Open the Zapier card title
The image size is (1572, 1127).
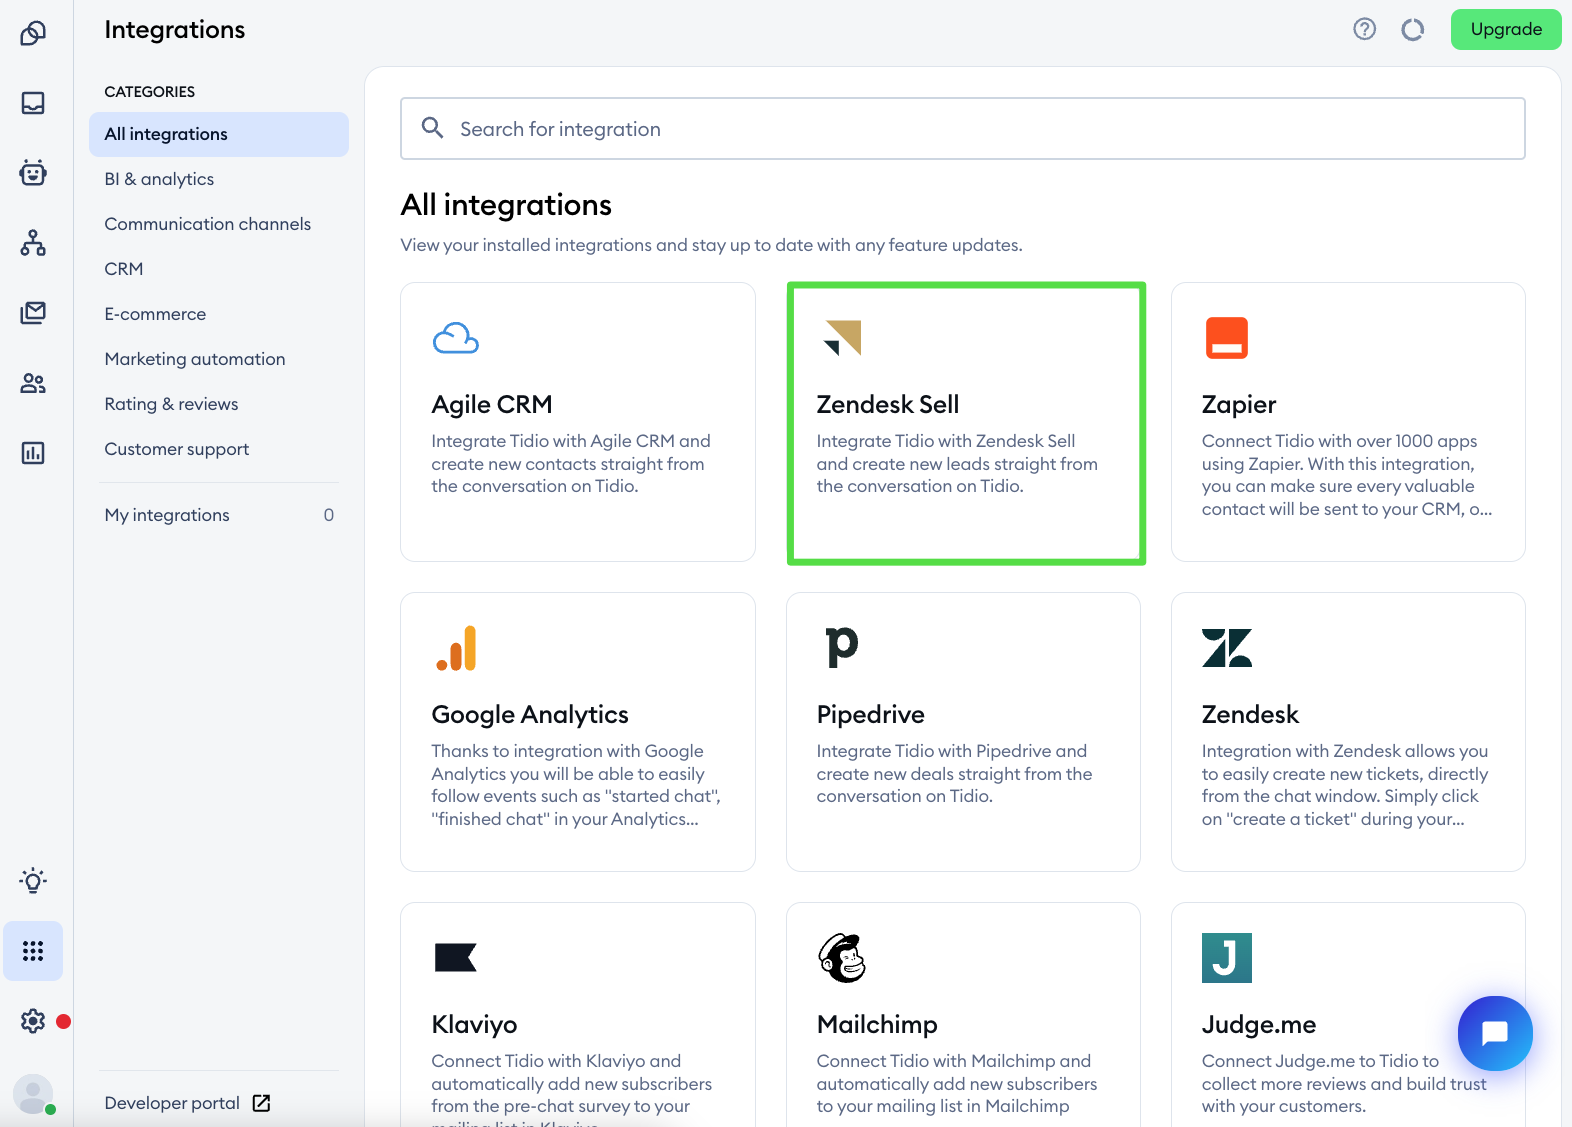tap(1239, 404)
